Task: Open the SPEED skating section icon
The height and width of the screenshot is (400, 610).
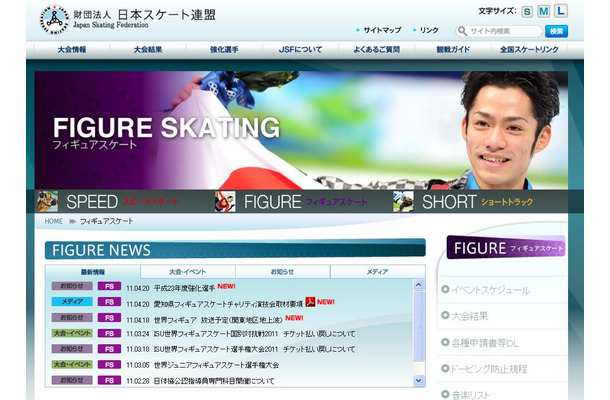Action: [x=47, y=201]
